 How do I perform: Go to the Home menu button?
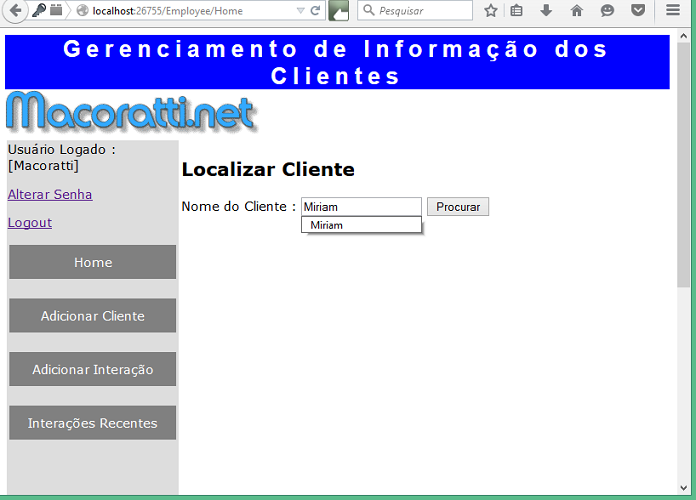click(92, 262)
